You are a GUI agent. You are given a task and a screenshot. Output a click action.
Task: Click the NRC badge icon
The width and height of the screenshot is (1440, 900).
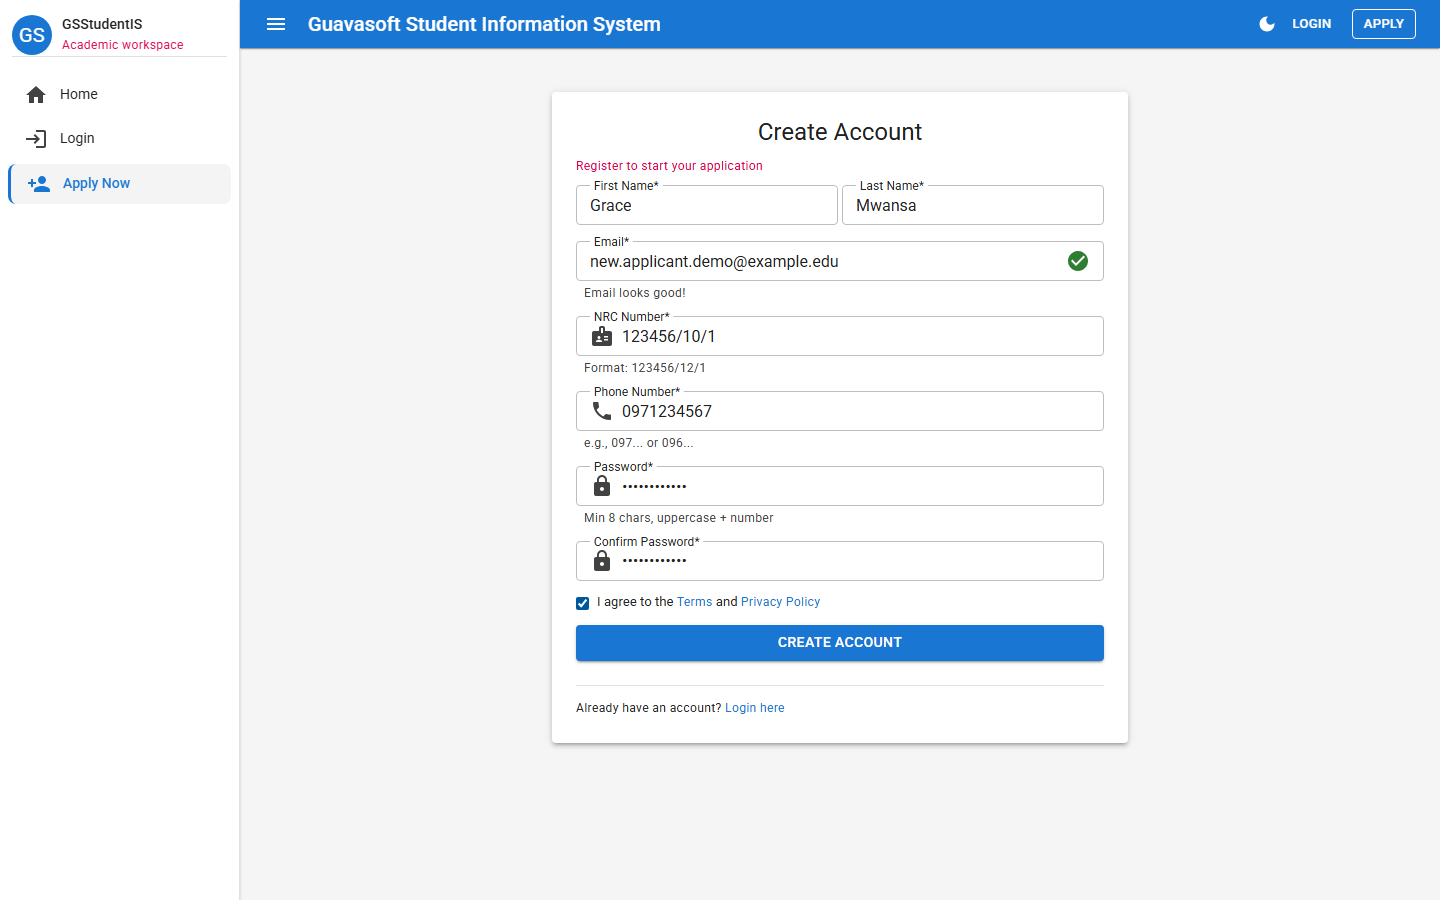point(602,336)
